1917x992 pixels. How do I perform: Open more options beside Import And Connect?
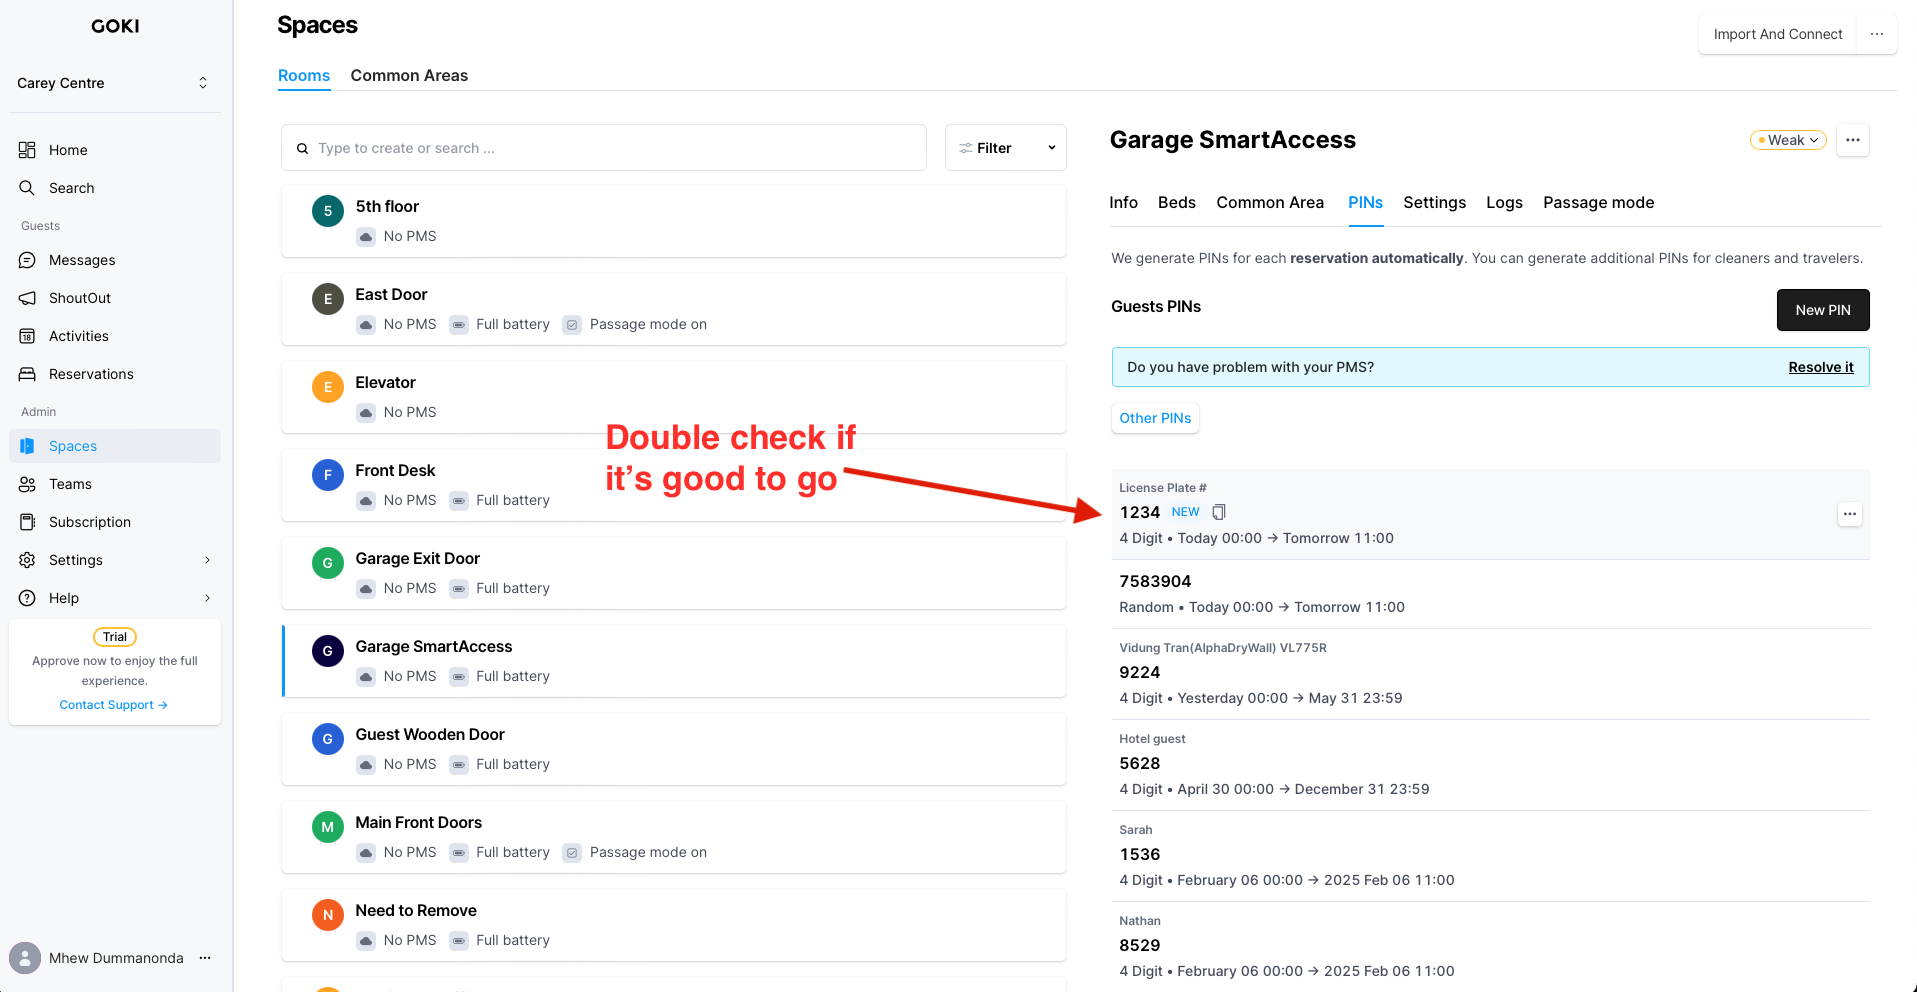coord(1877,34)
